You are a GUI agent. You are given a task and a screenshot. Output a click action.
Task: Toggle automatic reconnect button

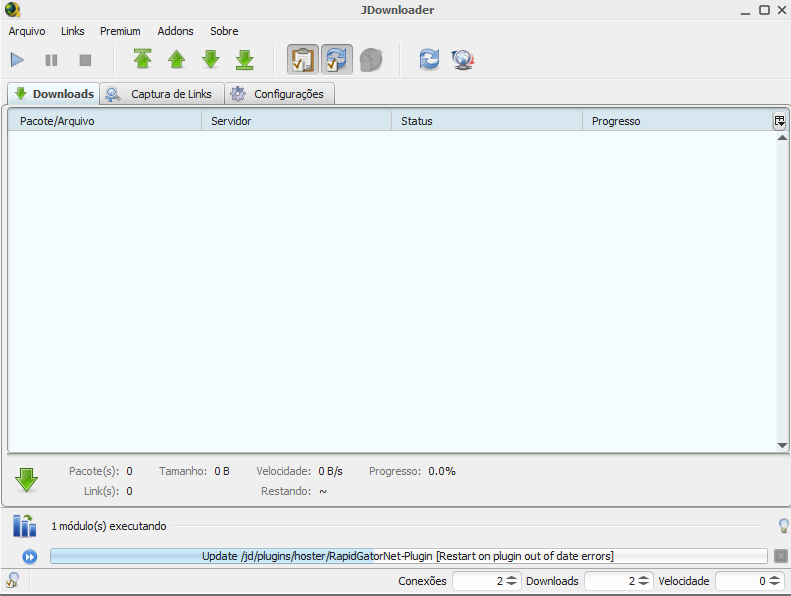tap(337, 60)
